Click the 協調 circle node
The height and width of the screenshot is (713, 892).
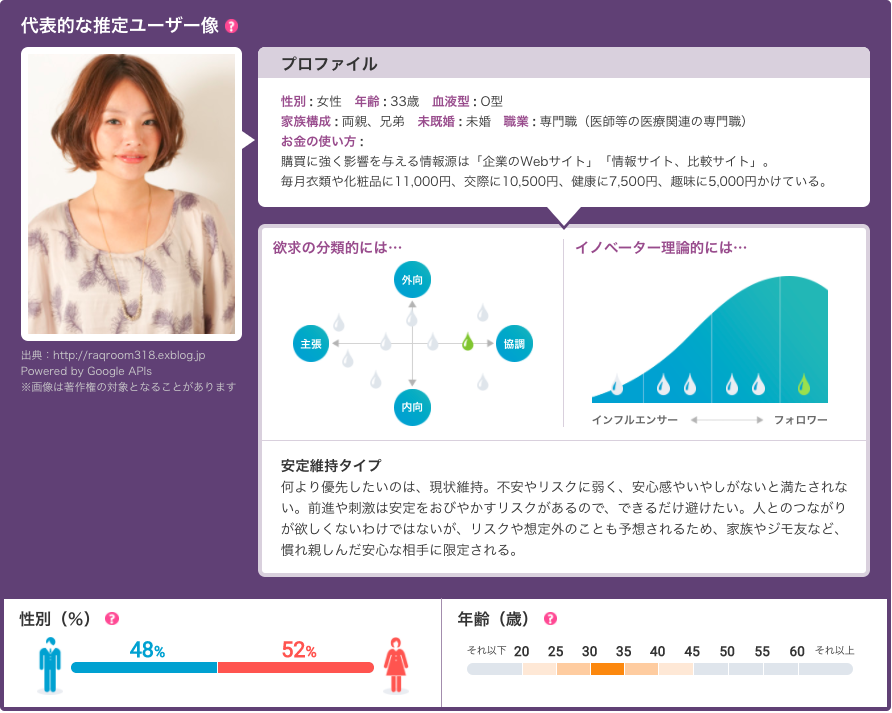tap(514, 343)
